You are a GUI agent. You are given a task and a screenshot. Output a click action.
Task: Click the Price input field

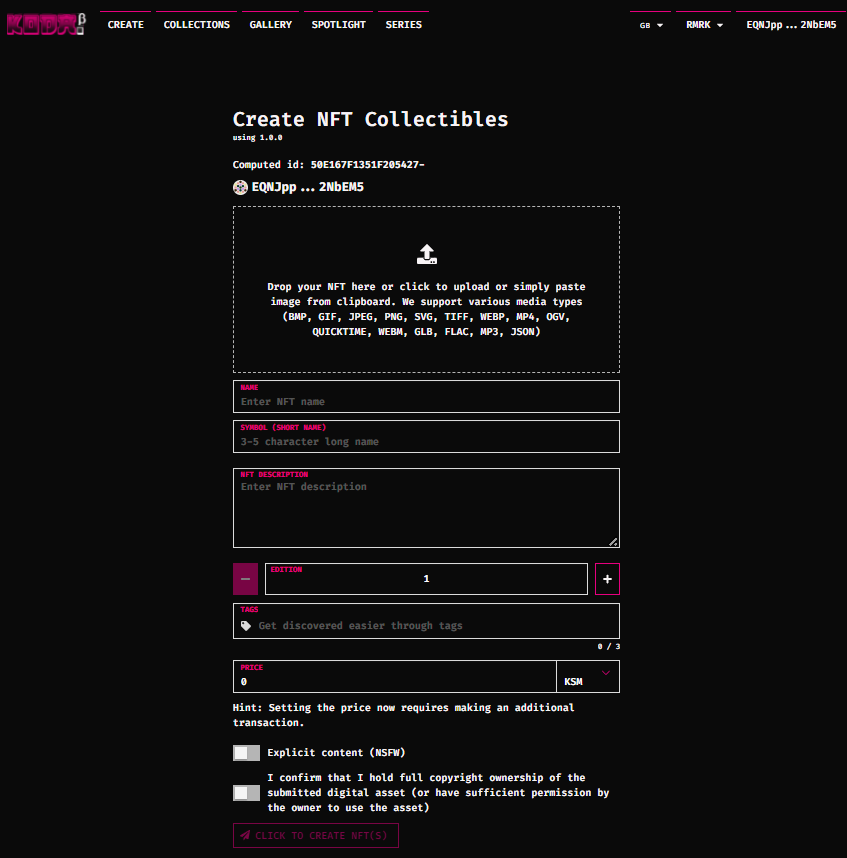click(x=395, y=681)
